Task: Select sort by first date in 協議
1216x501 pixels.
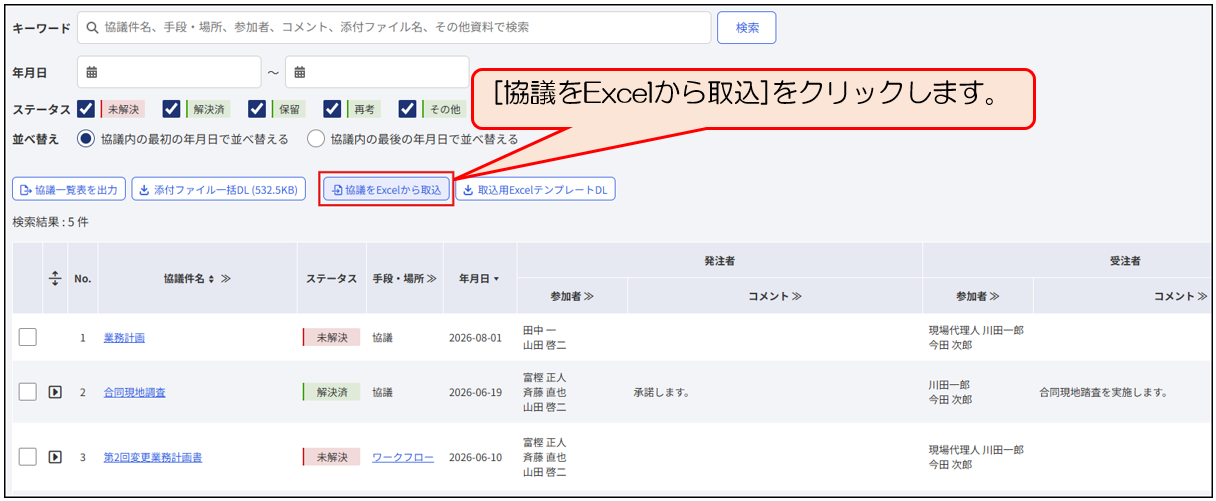Action: (86, 139)
